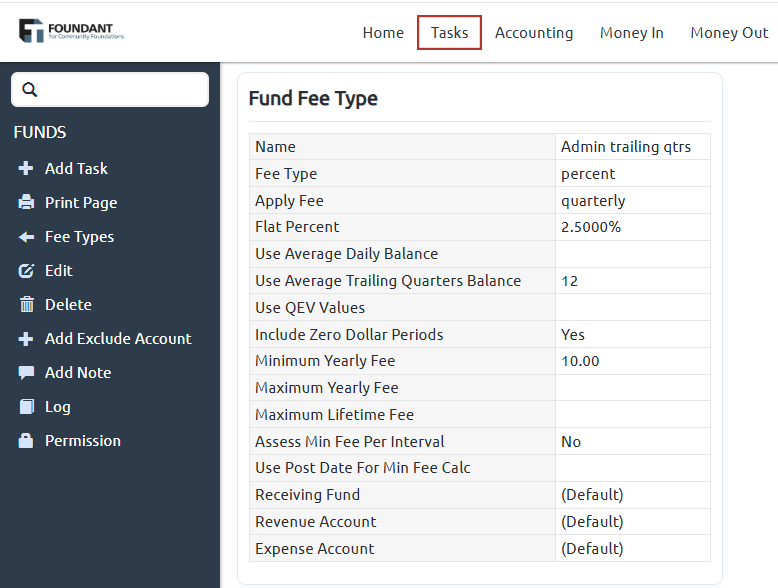Open the Log link
This screenshot has width=778, height=588.
coord(58,407)
